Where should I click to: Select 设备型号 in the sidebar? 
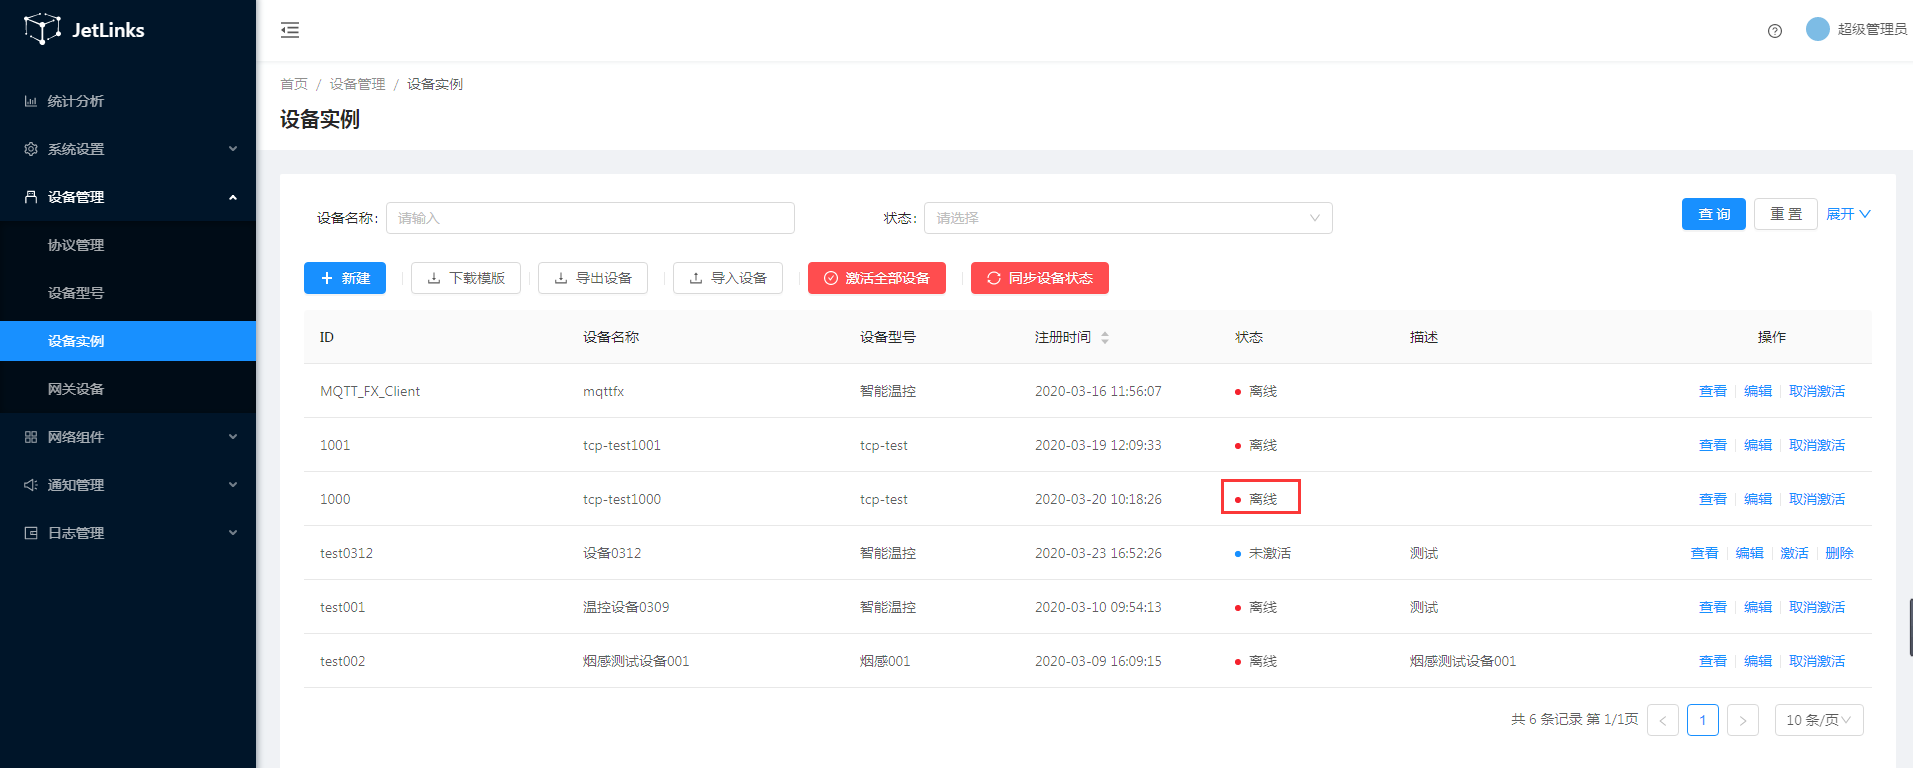pyautogui.click(x=76, y=293)
